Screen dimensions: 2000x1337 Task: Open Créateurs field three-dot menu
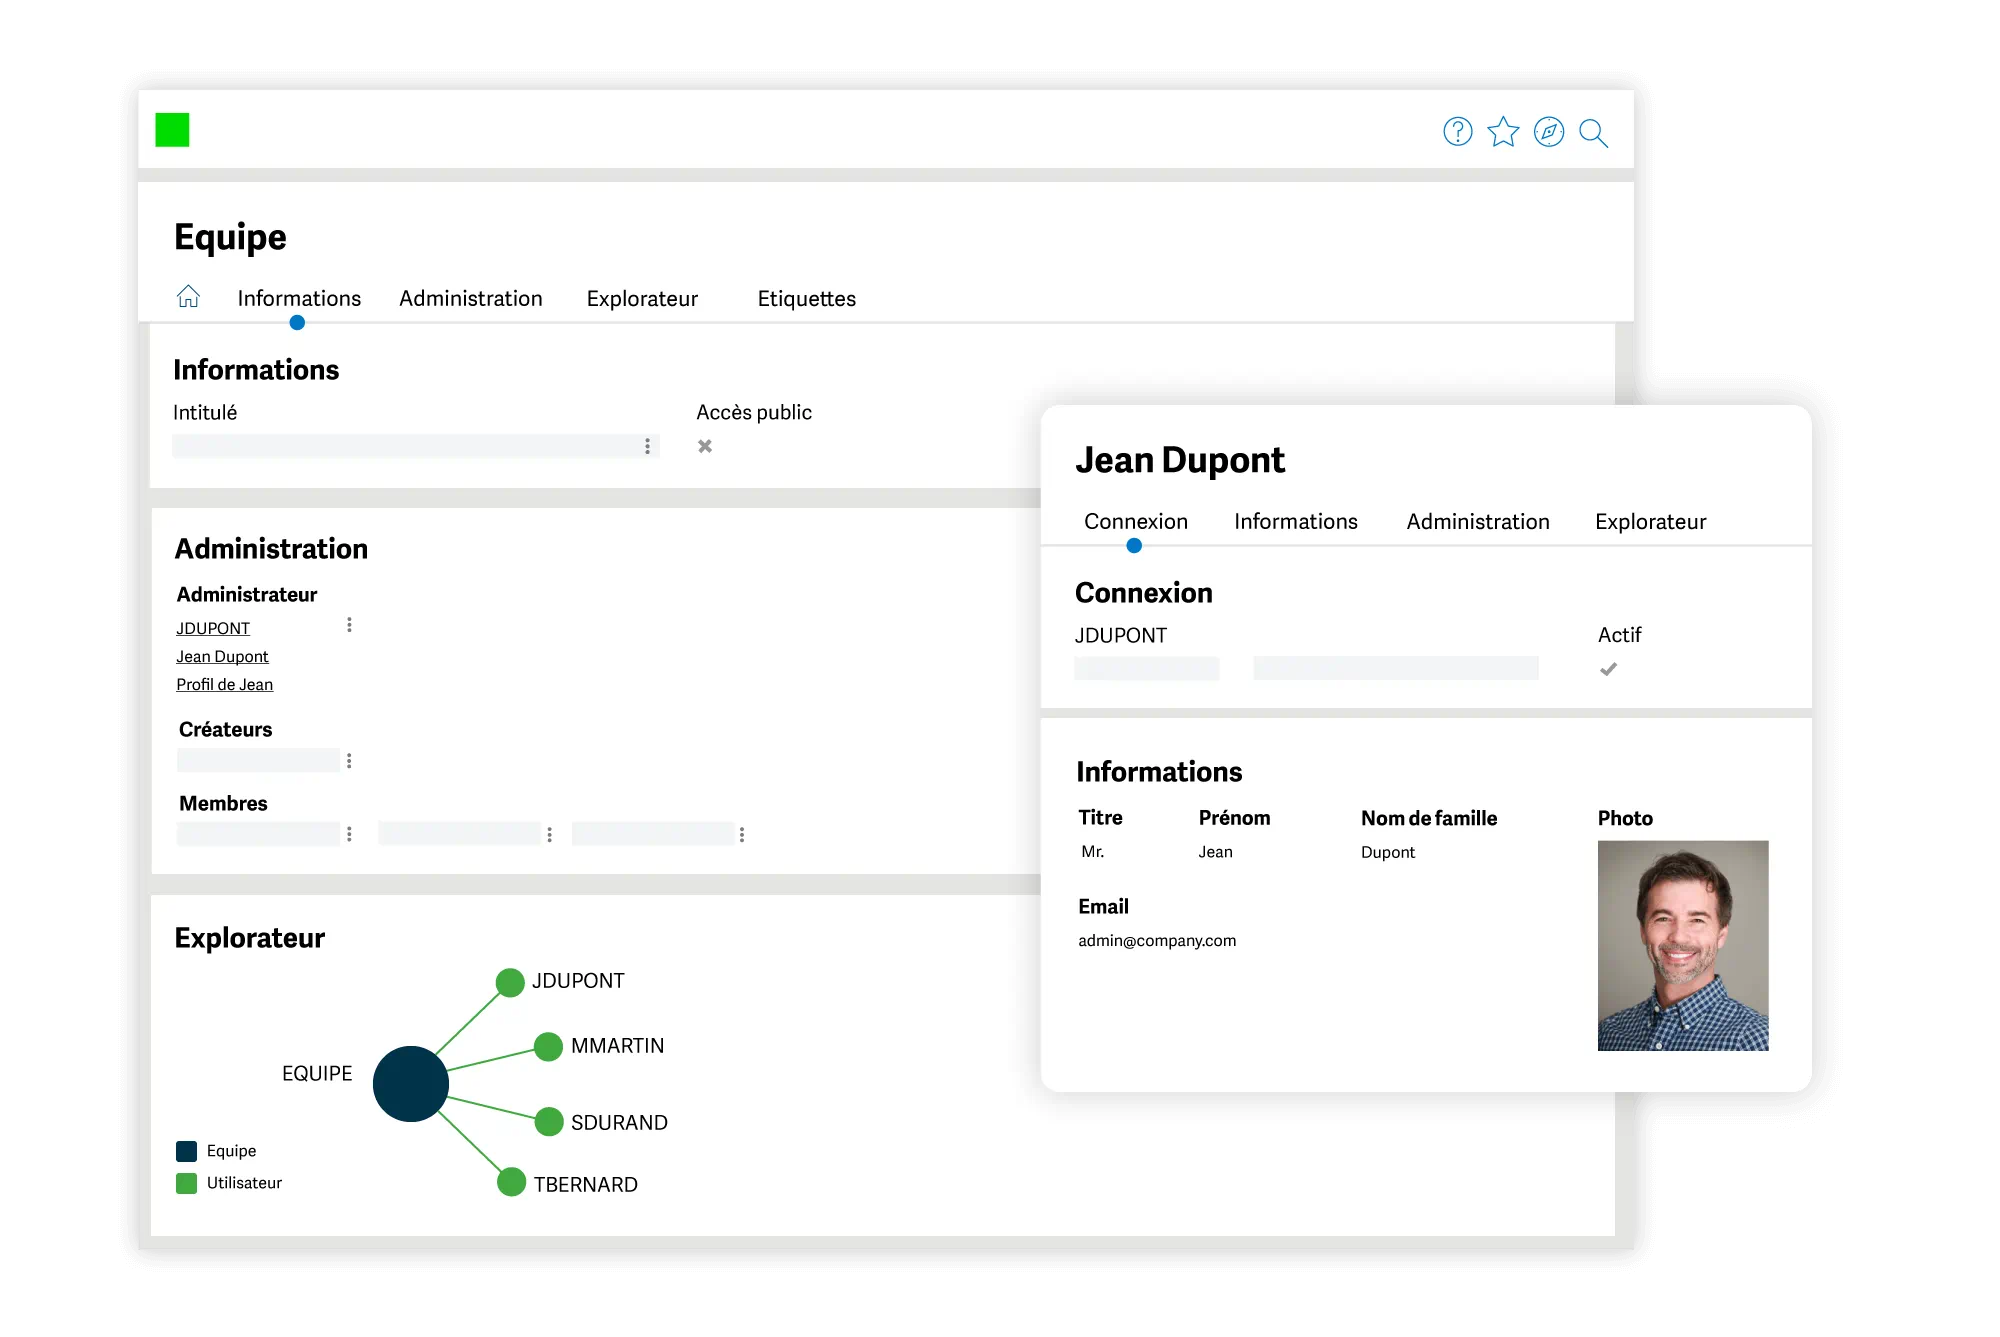tap(349, 761)
